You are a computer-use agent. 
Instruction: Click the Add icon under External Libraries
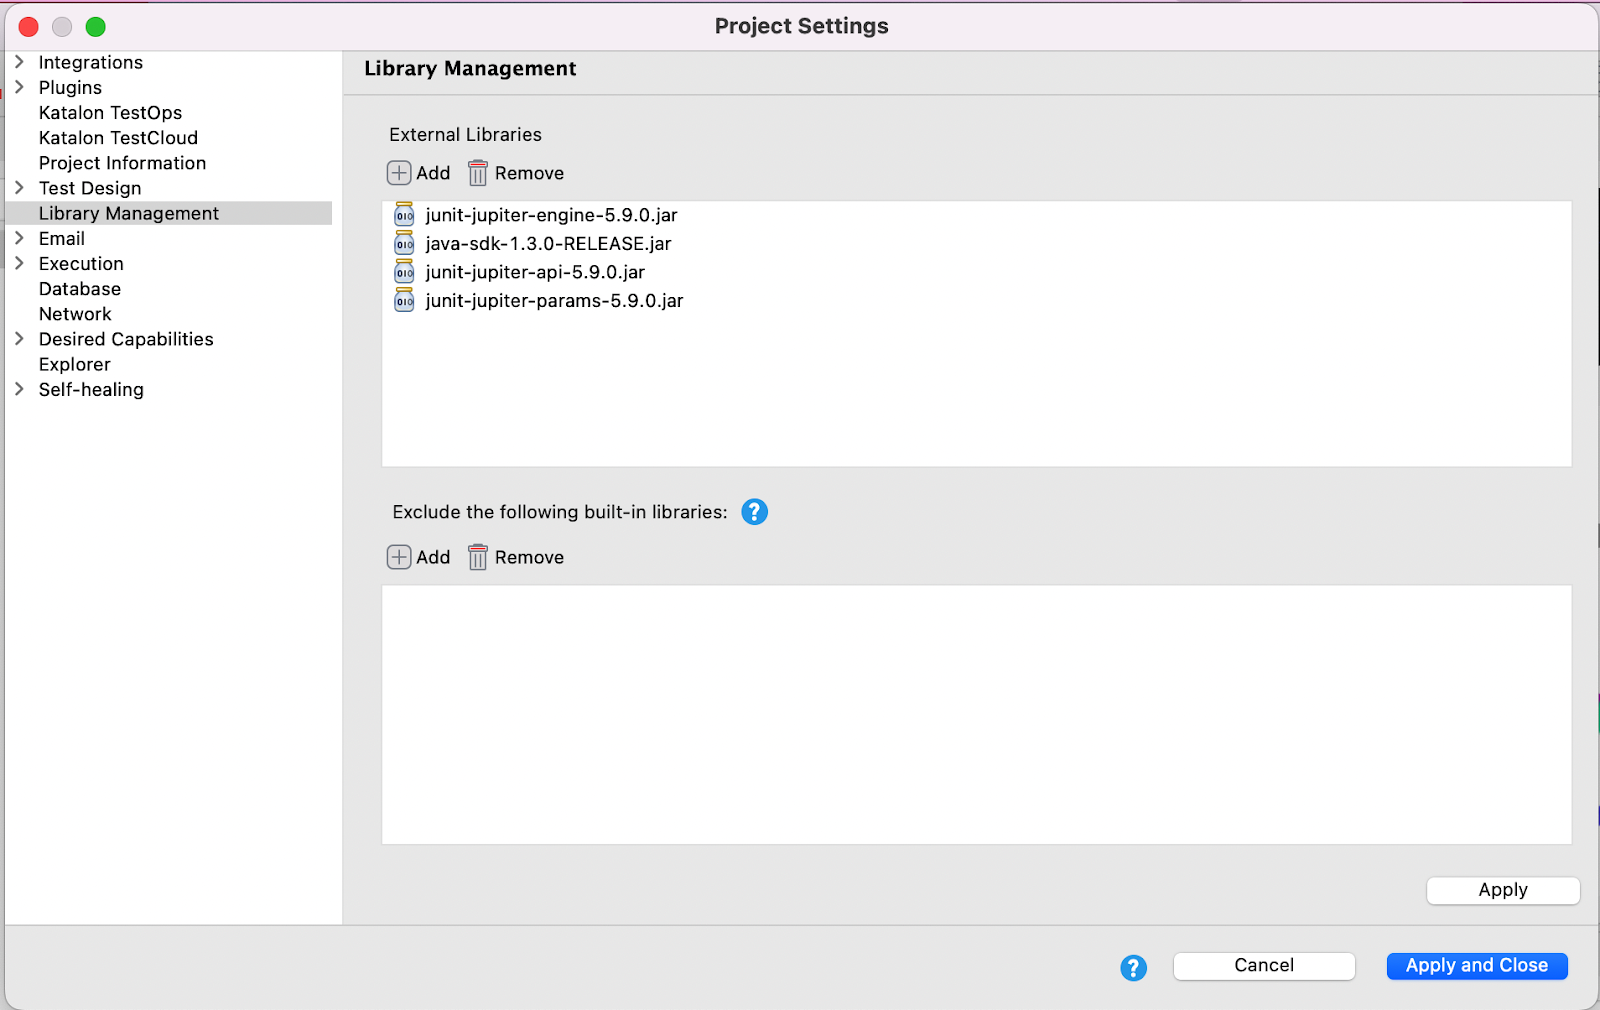tap(398, 173)
